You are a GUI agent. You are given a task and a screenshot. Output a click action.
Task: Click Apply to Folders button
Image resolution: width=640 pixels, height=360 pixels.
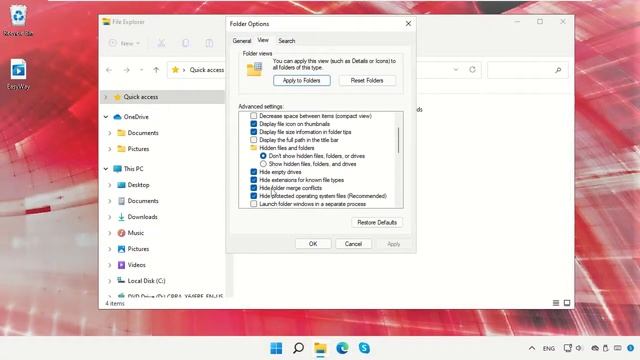click(302, 80)
